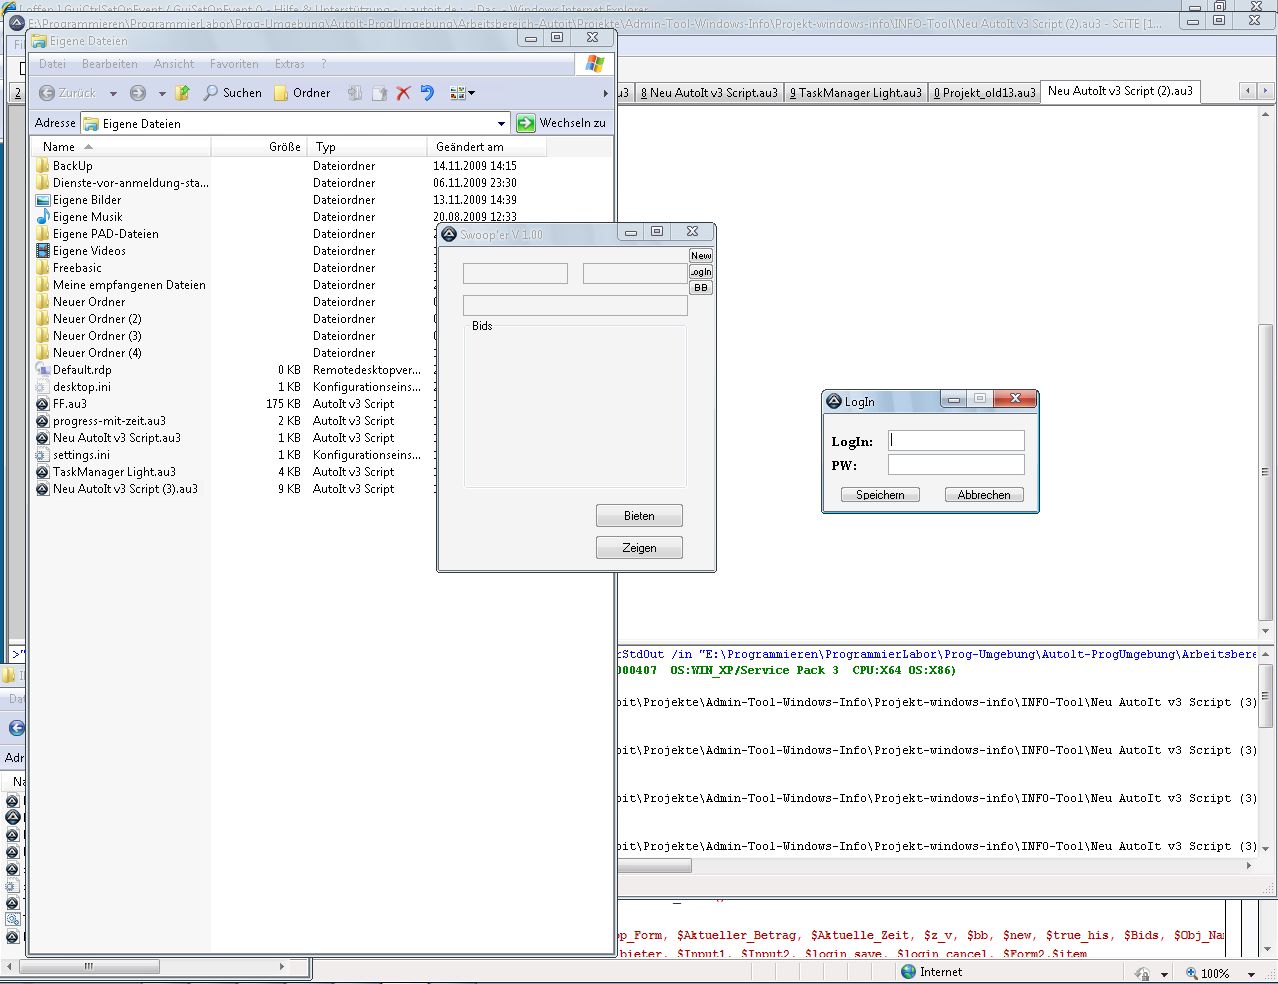Image resolution: width=1278 pixels, height=984 pixels.
Task: Open the Adresse bar dropdown arrow
Action: coord(501,123)
